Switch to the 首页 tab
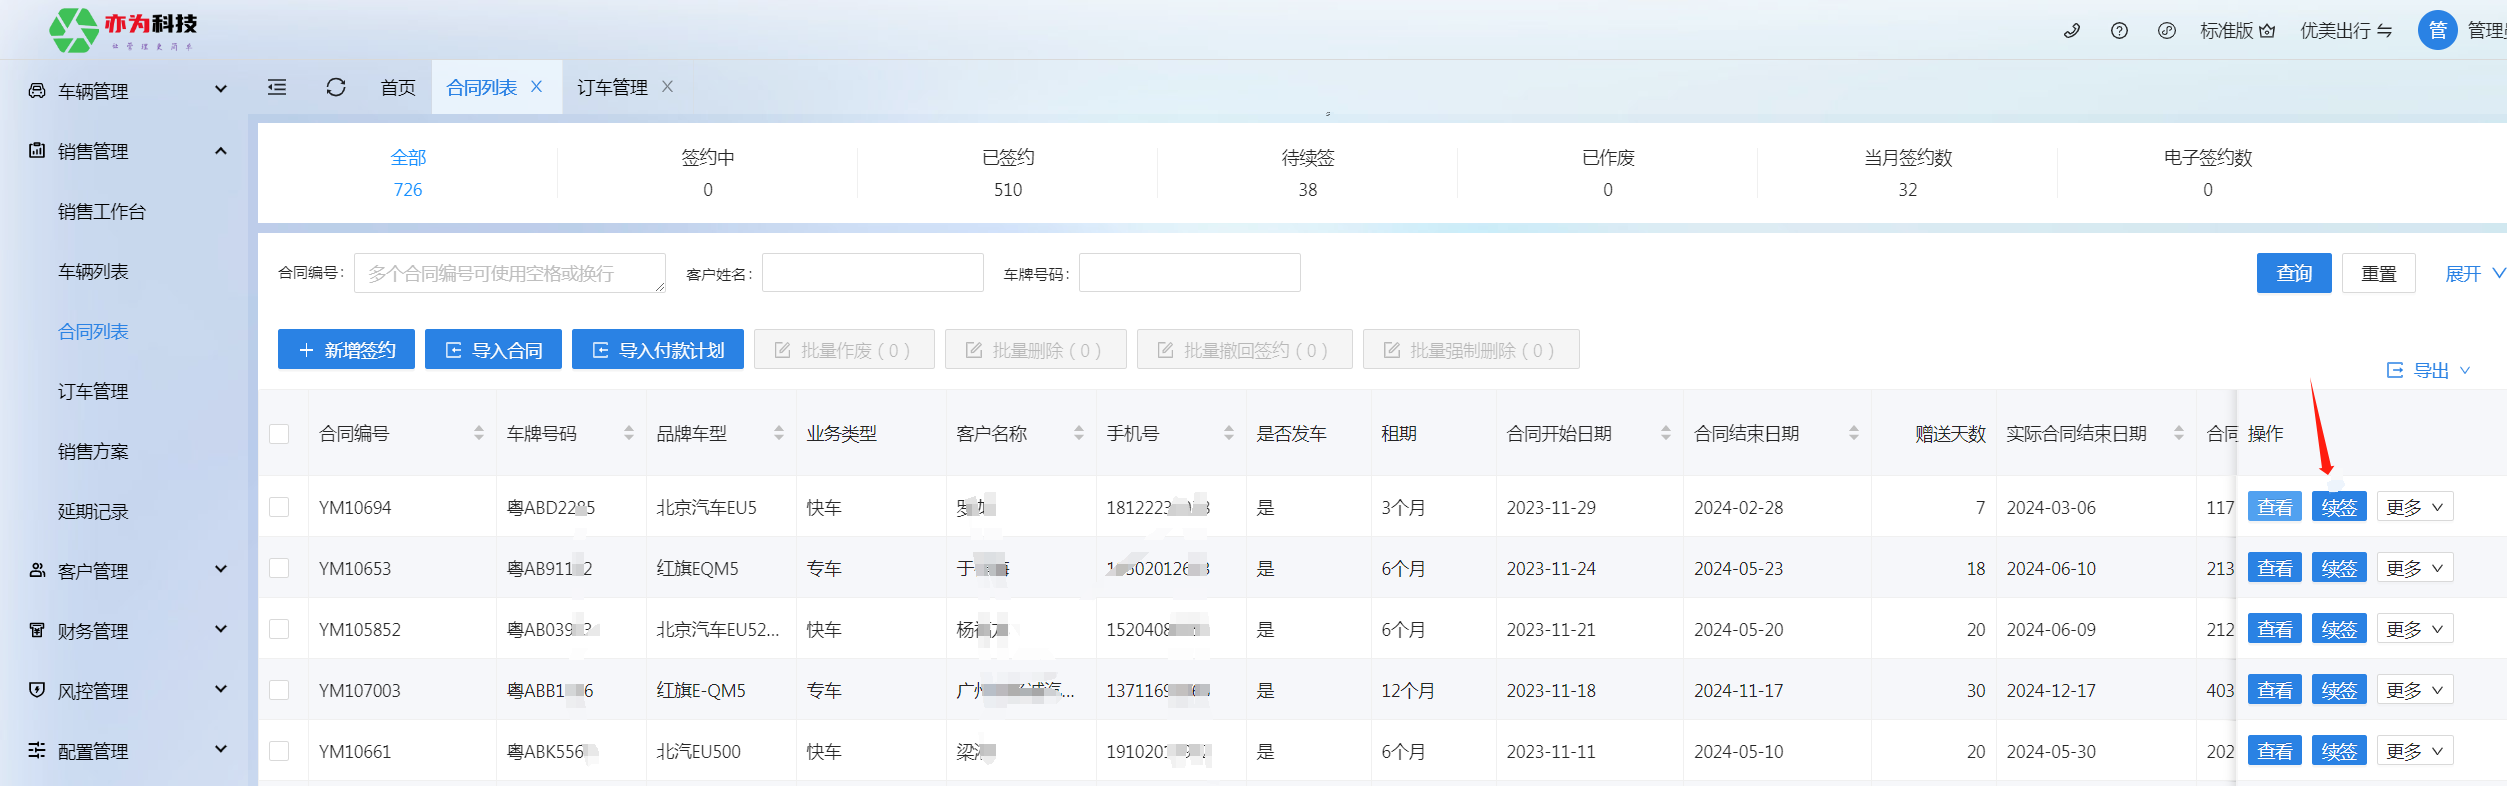This screenshot has height=786, width=2507. coord(398,88)
